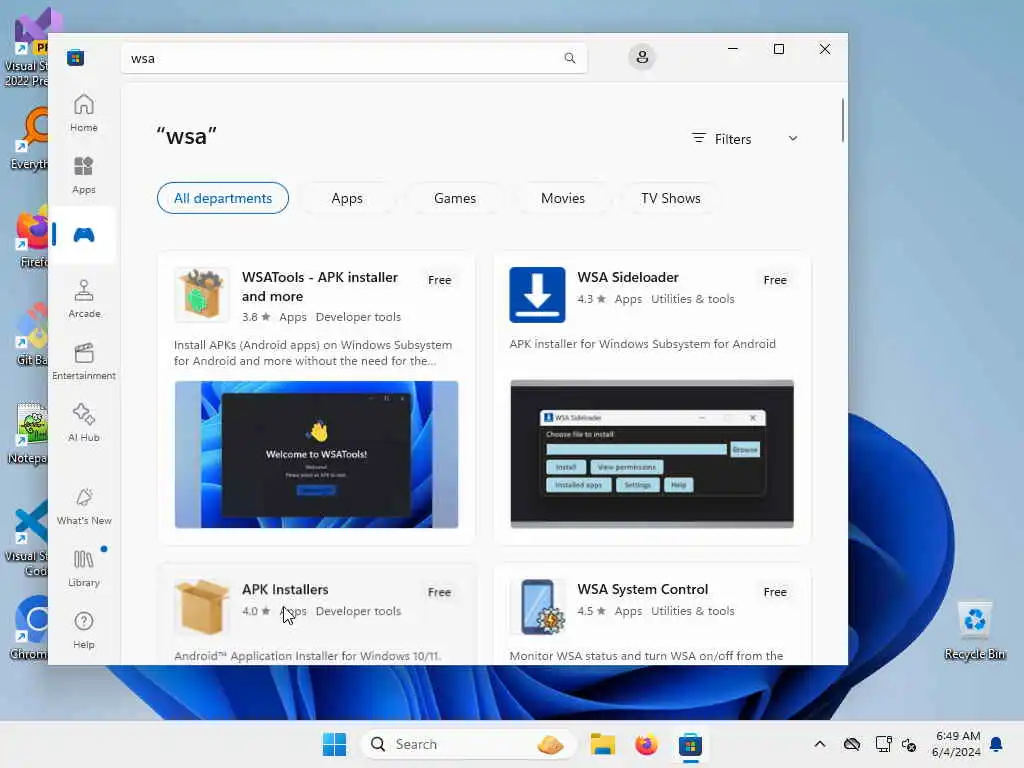Switch to the Games department tab
1024x768 pixels.
[x=455, y=198]
